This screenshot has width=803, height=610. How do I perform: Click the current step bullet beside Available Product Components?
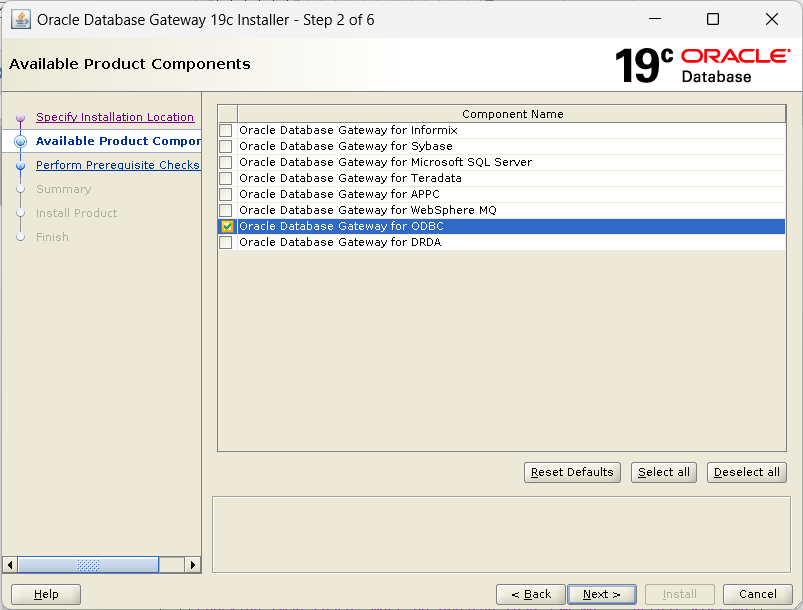pyautogui.click(x=20, y=141)
